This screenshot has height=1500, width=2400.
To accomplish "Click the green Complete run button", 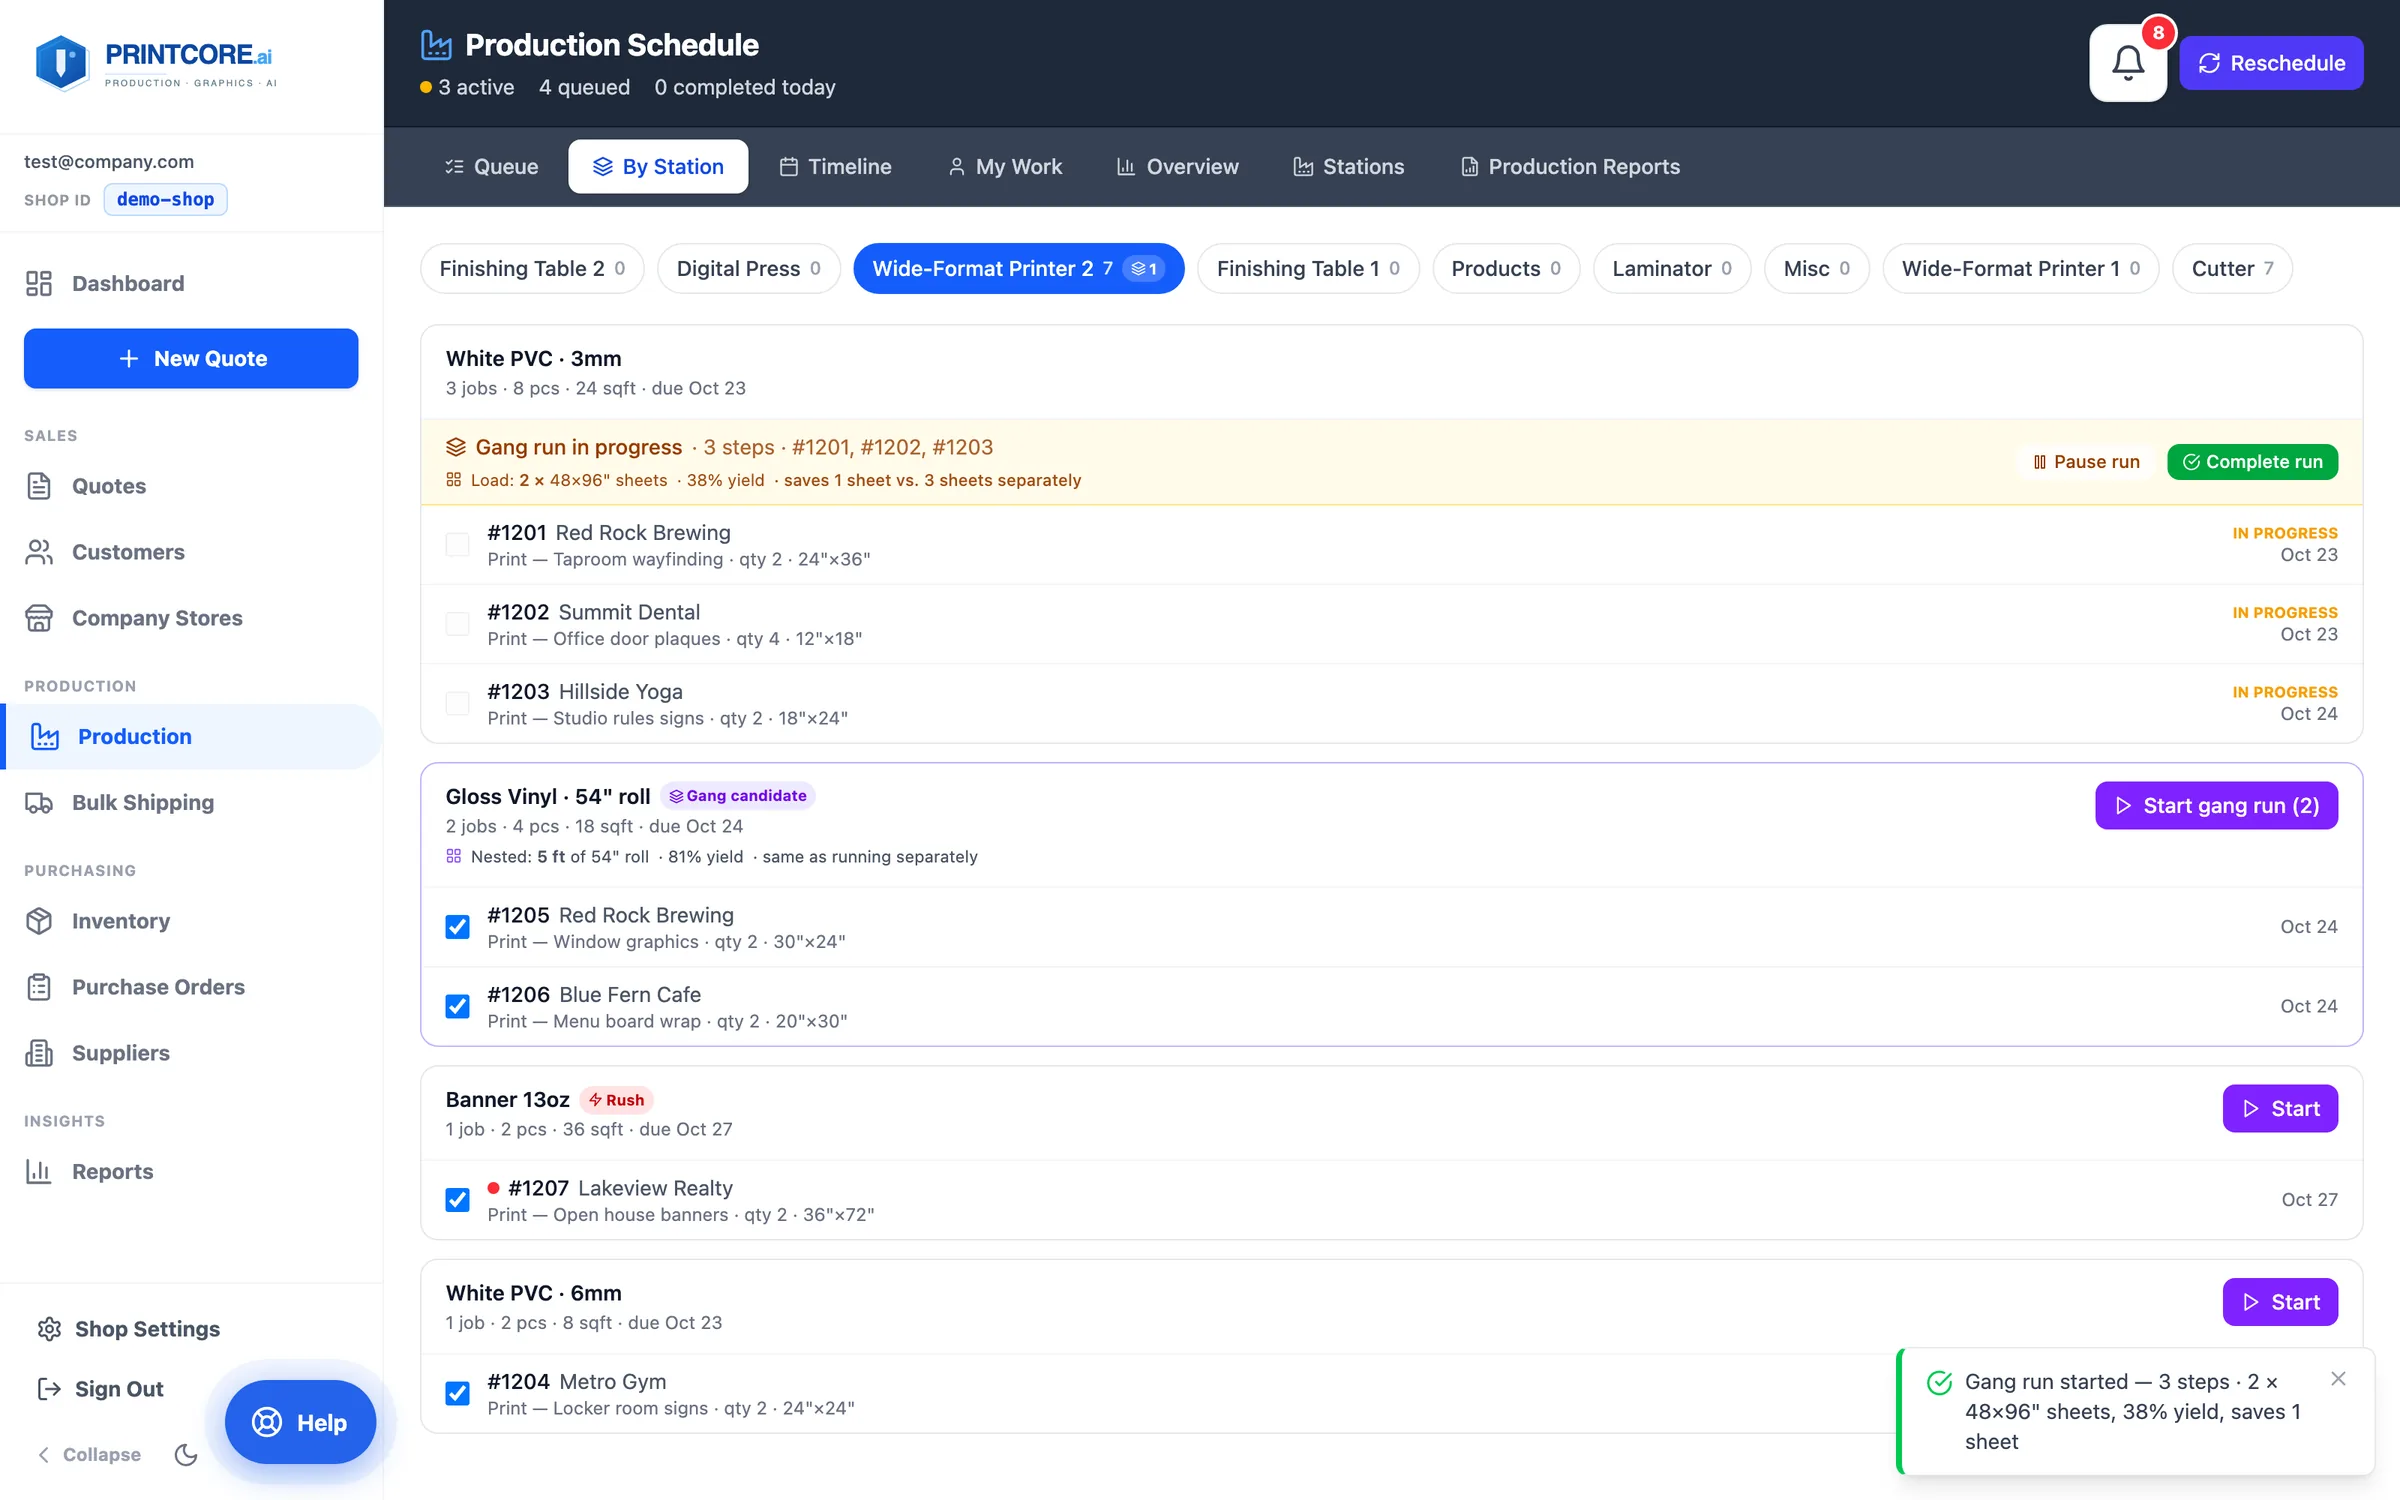I will tap(2252, 462).
